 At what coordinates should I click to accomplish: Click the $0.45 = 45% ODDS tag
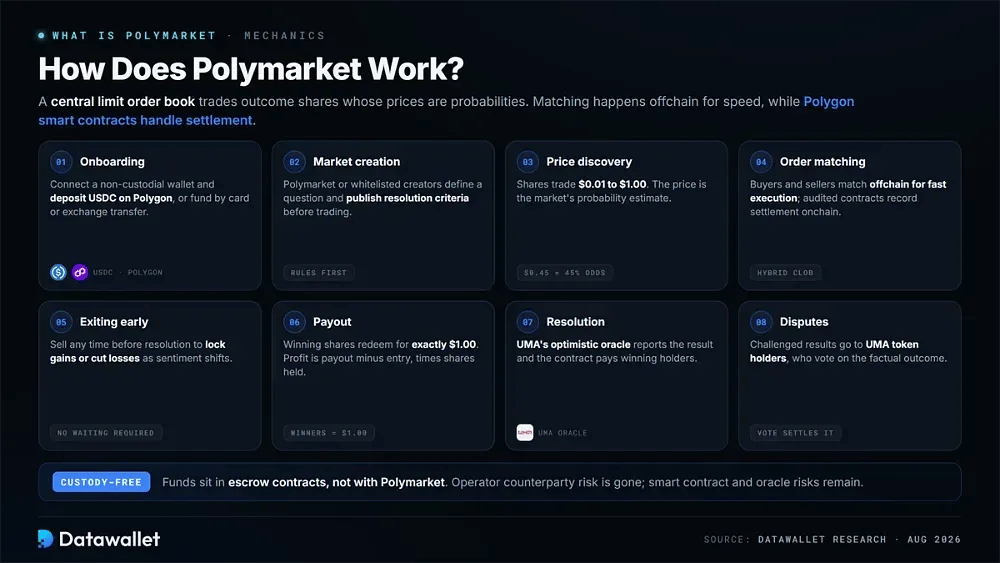coord(564,272)
